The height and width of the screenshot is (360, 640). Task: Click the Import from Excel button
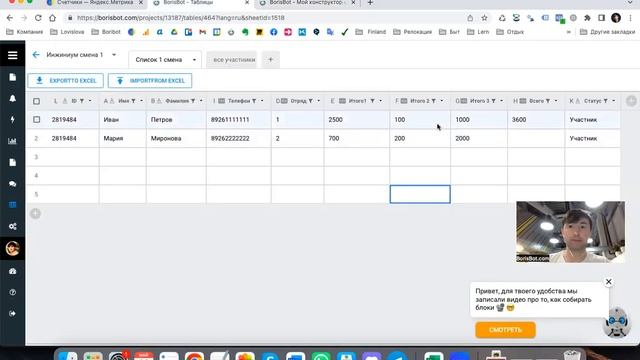150,81
